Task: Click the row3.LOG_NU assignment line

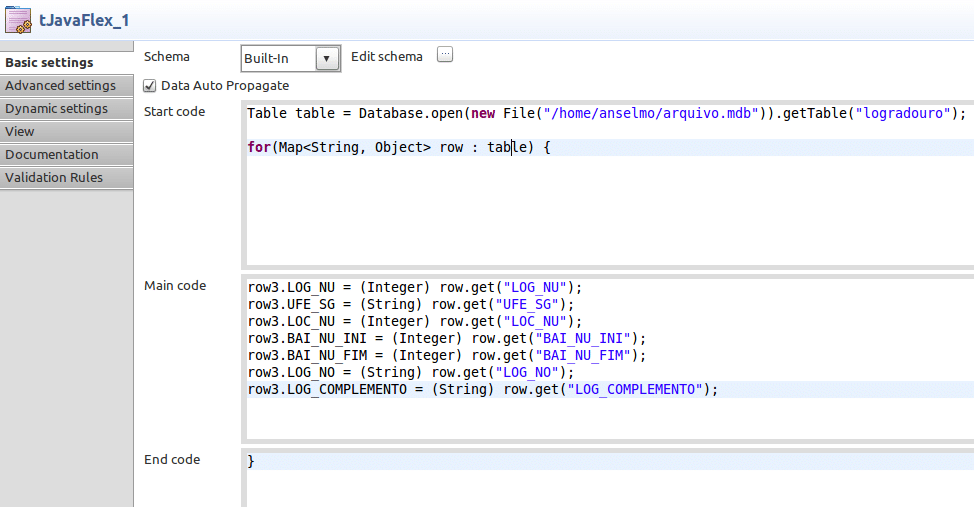Action: (x=414, y=287)
